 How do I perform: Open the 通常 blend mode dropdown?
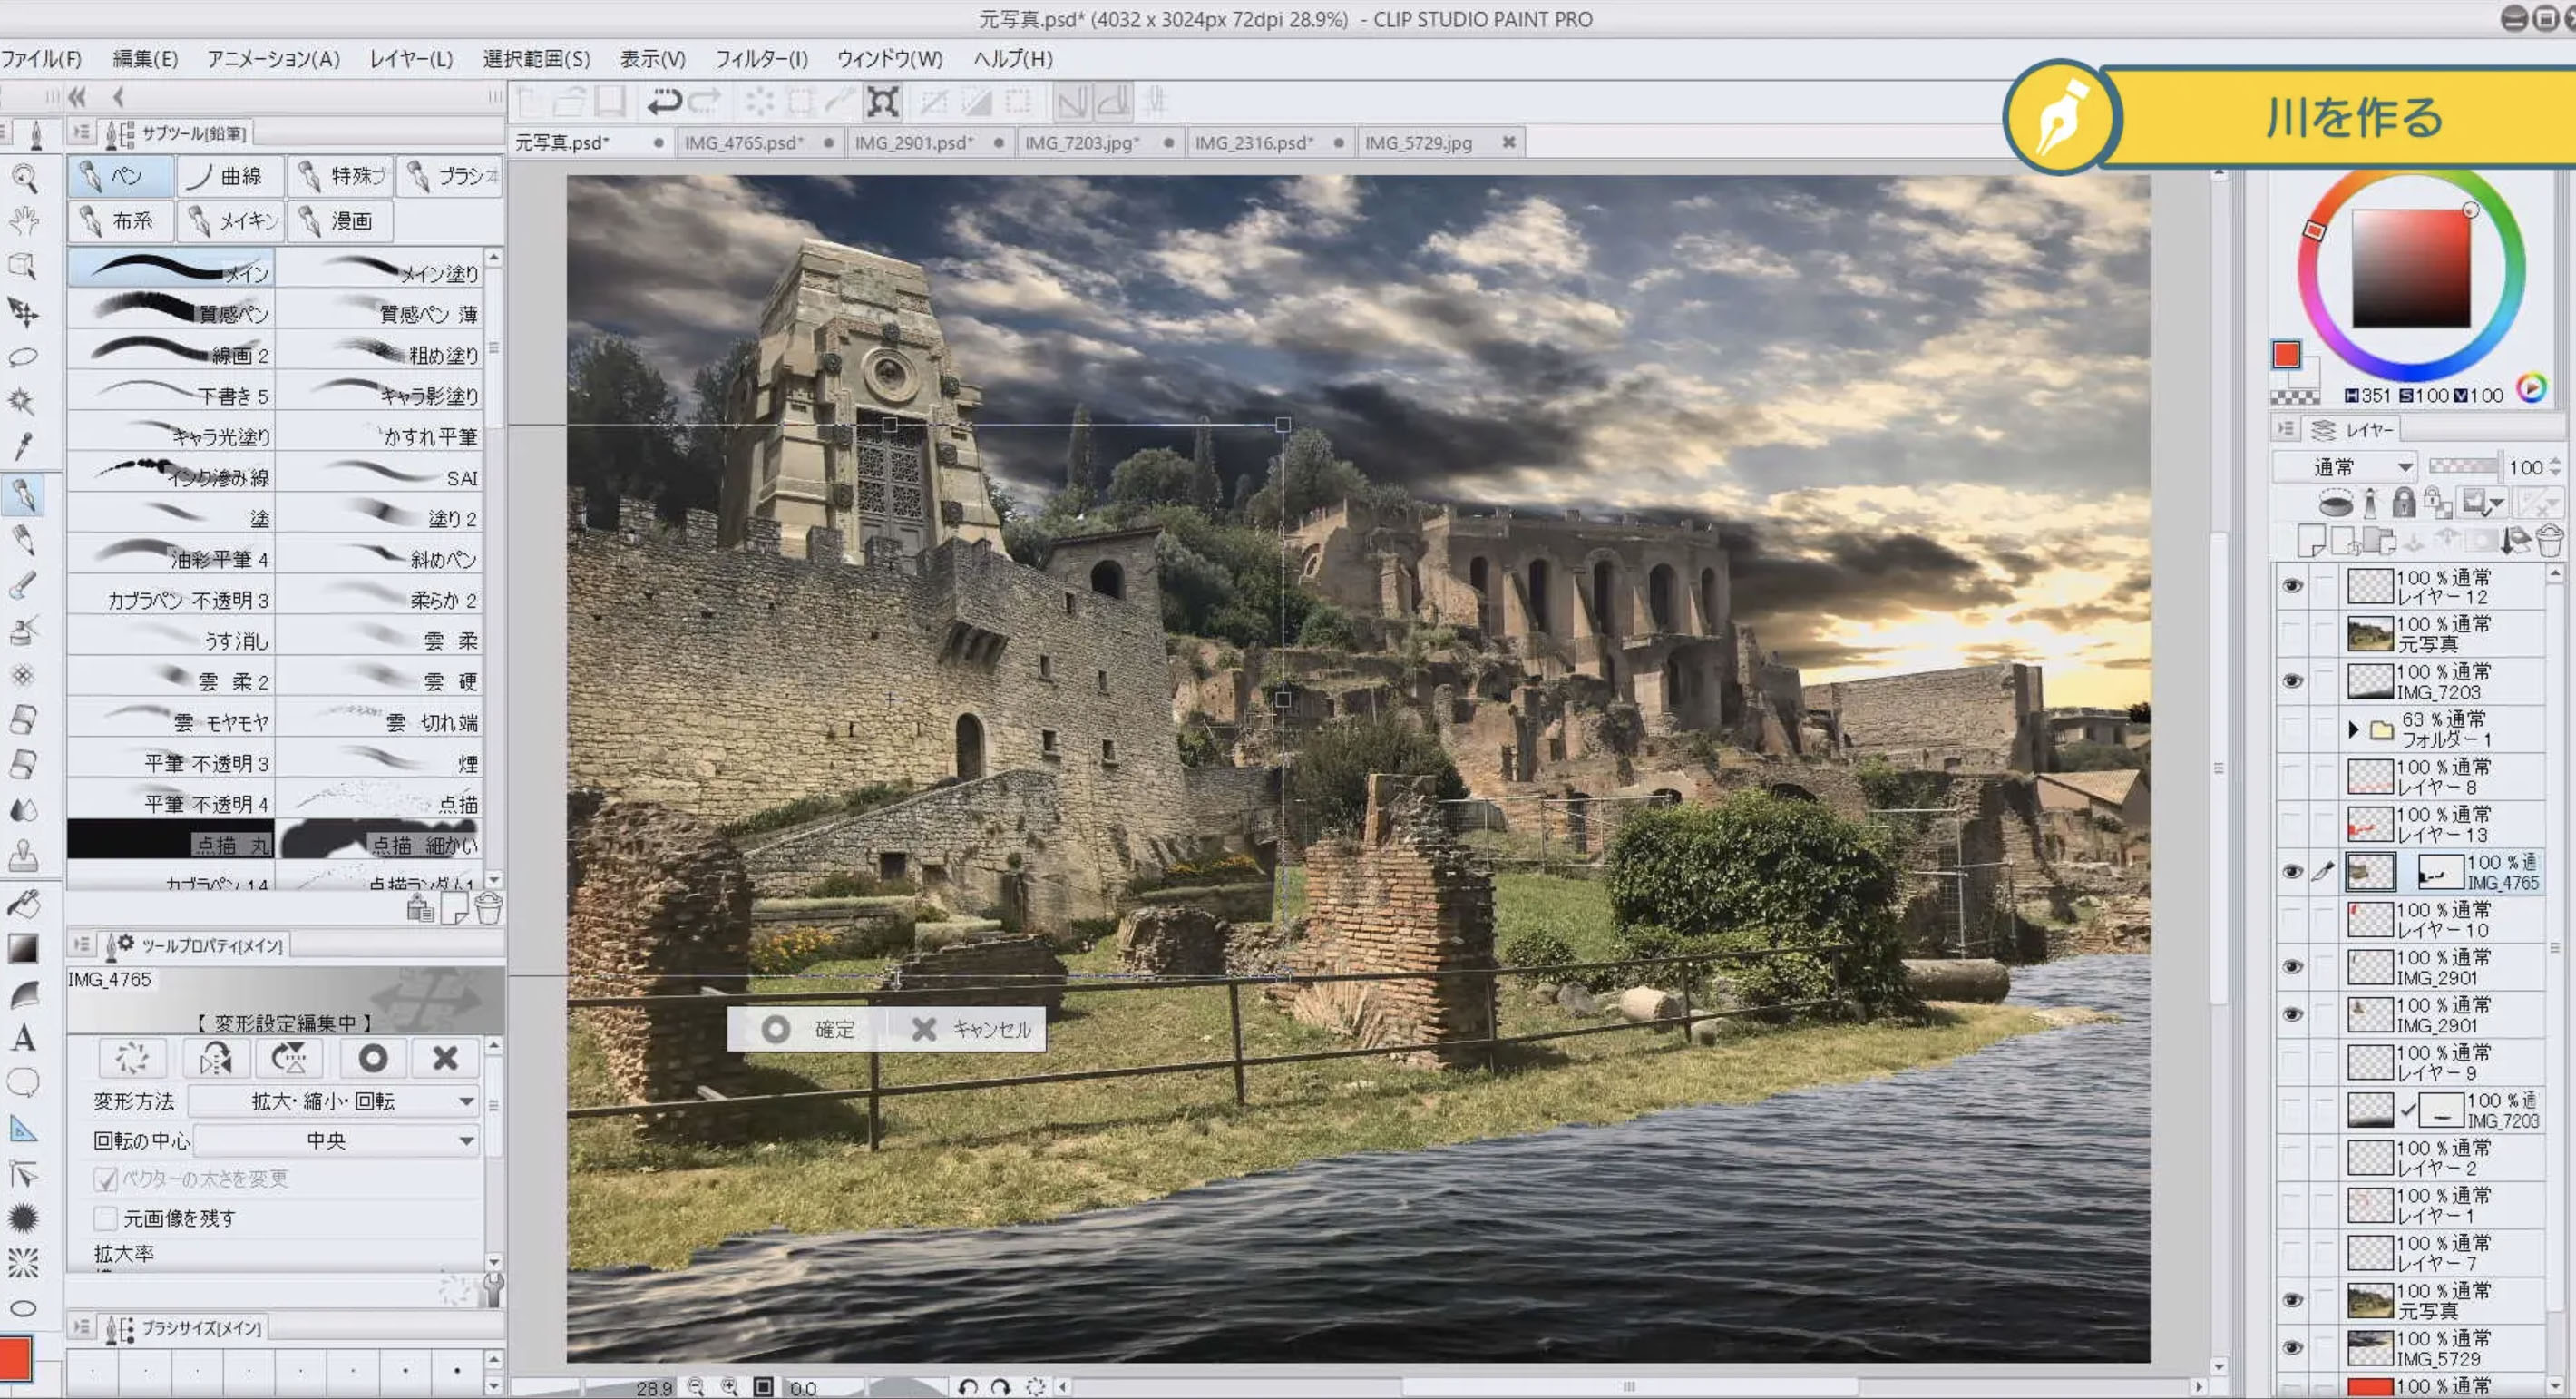coord(2345,467)
